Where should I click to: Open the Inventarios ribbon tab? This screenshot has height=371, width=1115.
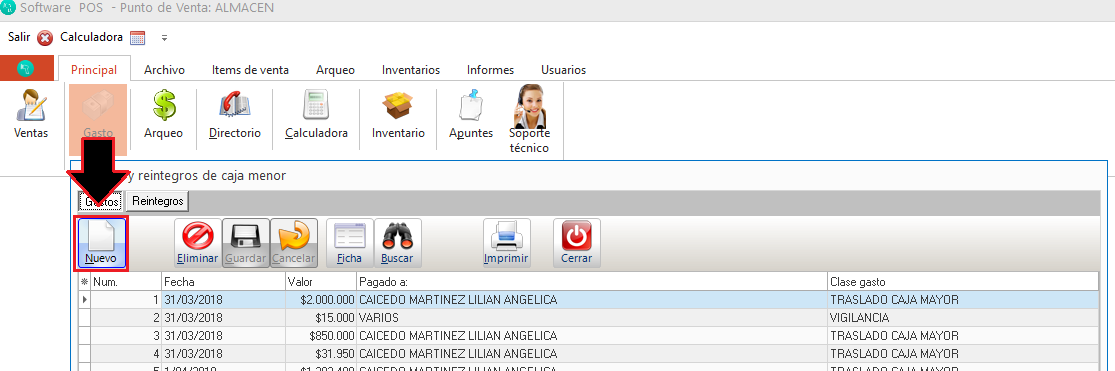pos(411,70)
